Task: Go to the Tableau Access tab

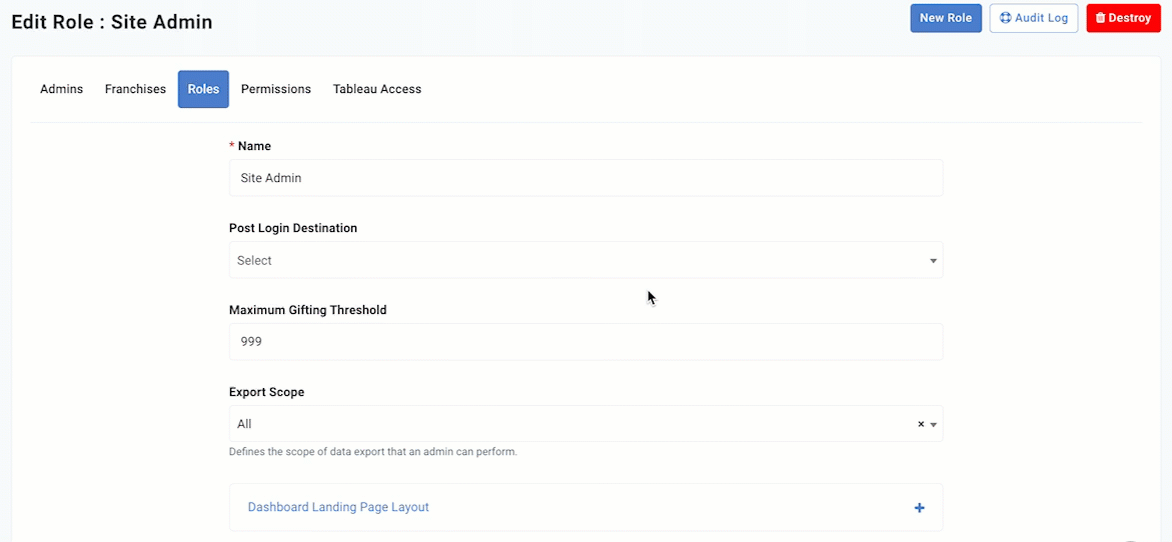Action: pos(377,89)
